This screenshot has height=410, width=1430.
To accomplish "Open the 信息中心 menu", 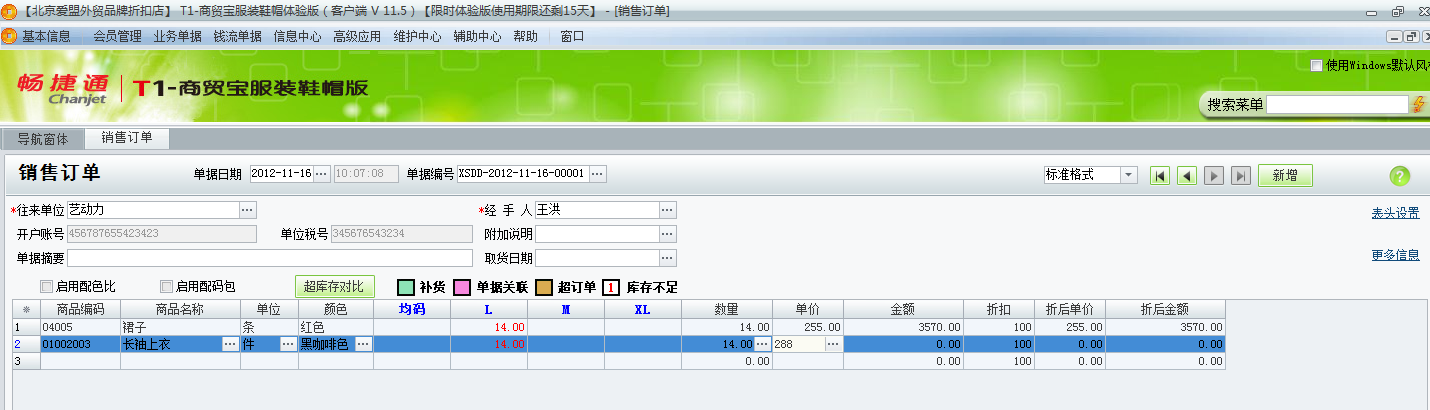I will tap(297, 36).
